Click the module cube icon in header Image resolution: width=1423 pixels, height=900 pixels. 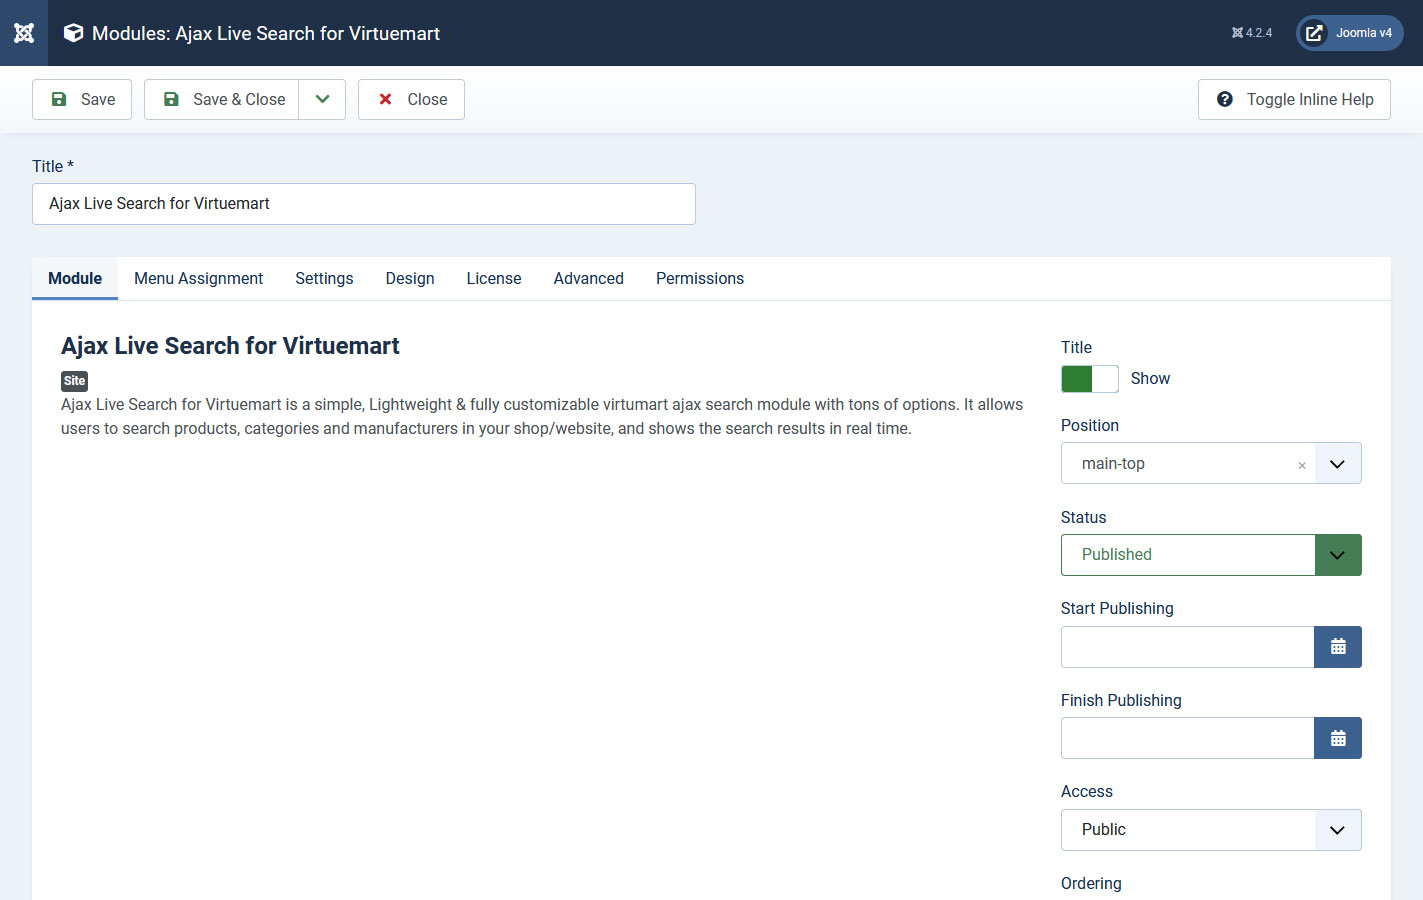73,33
